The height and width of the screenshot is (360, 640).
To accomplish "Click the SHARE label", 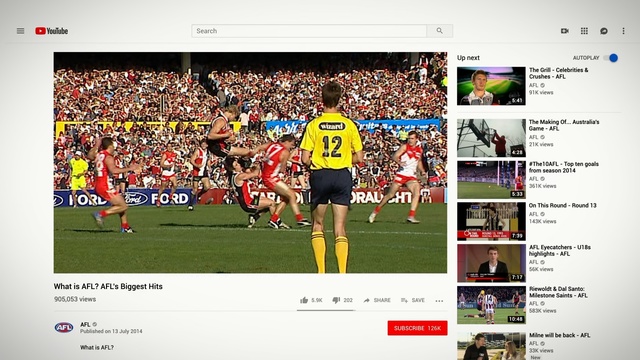I will coord(382,300).
